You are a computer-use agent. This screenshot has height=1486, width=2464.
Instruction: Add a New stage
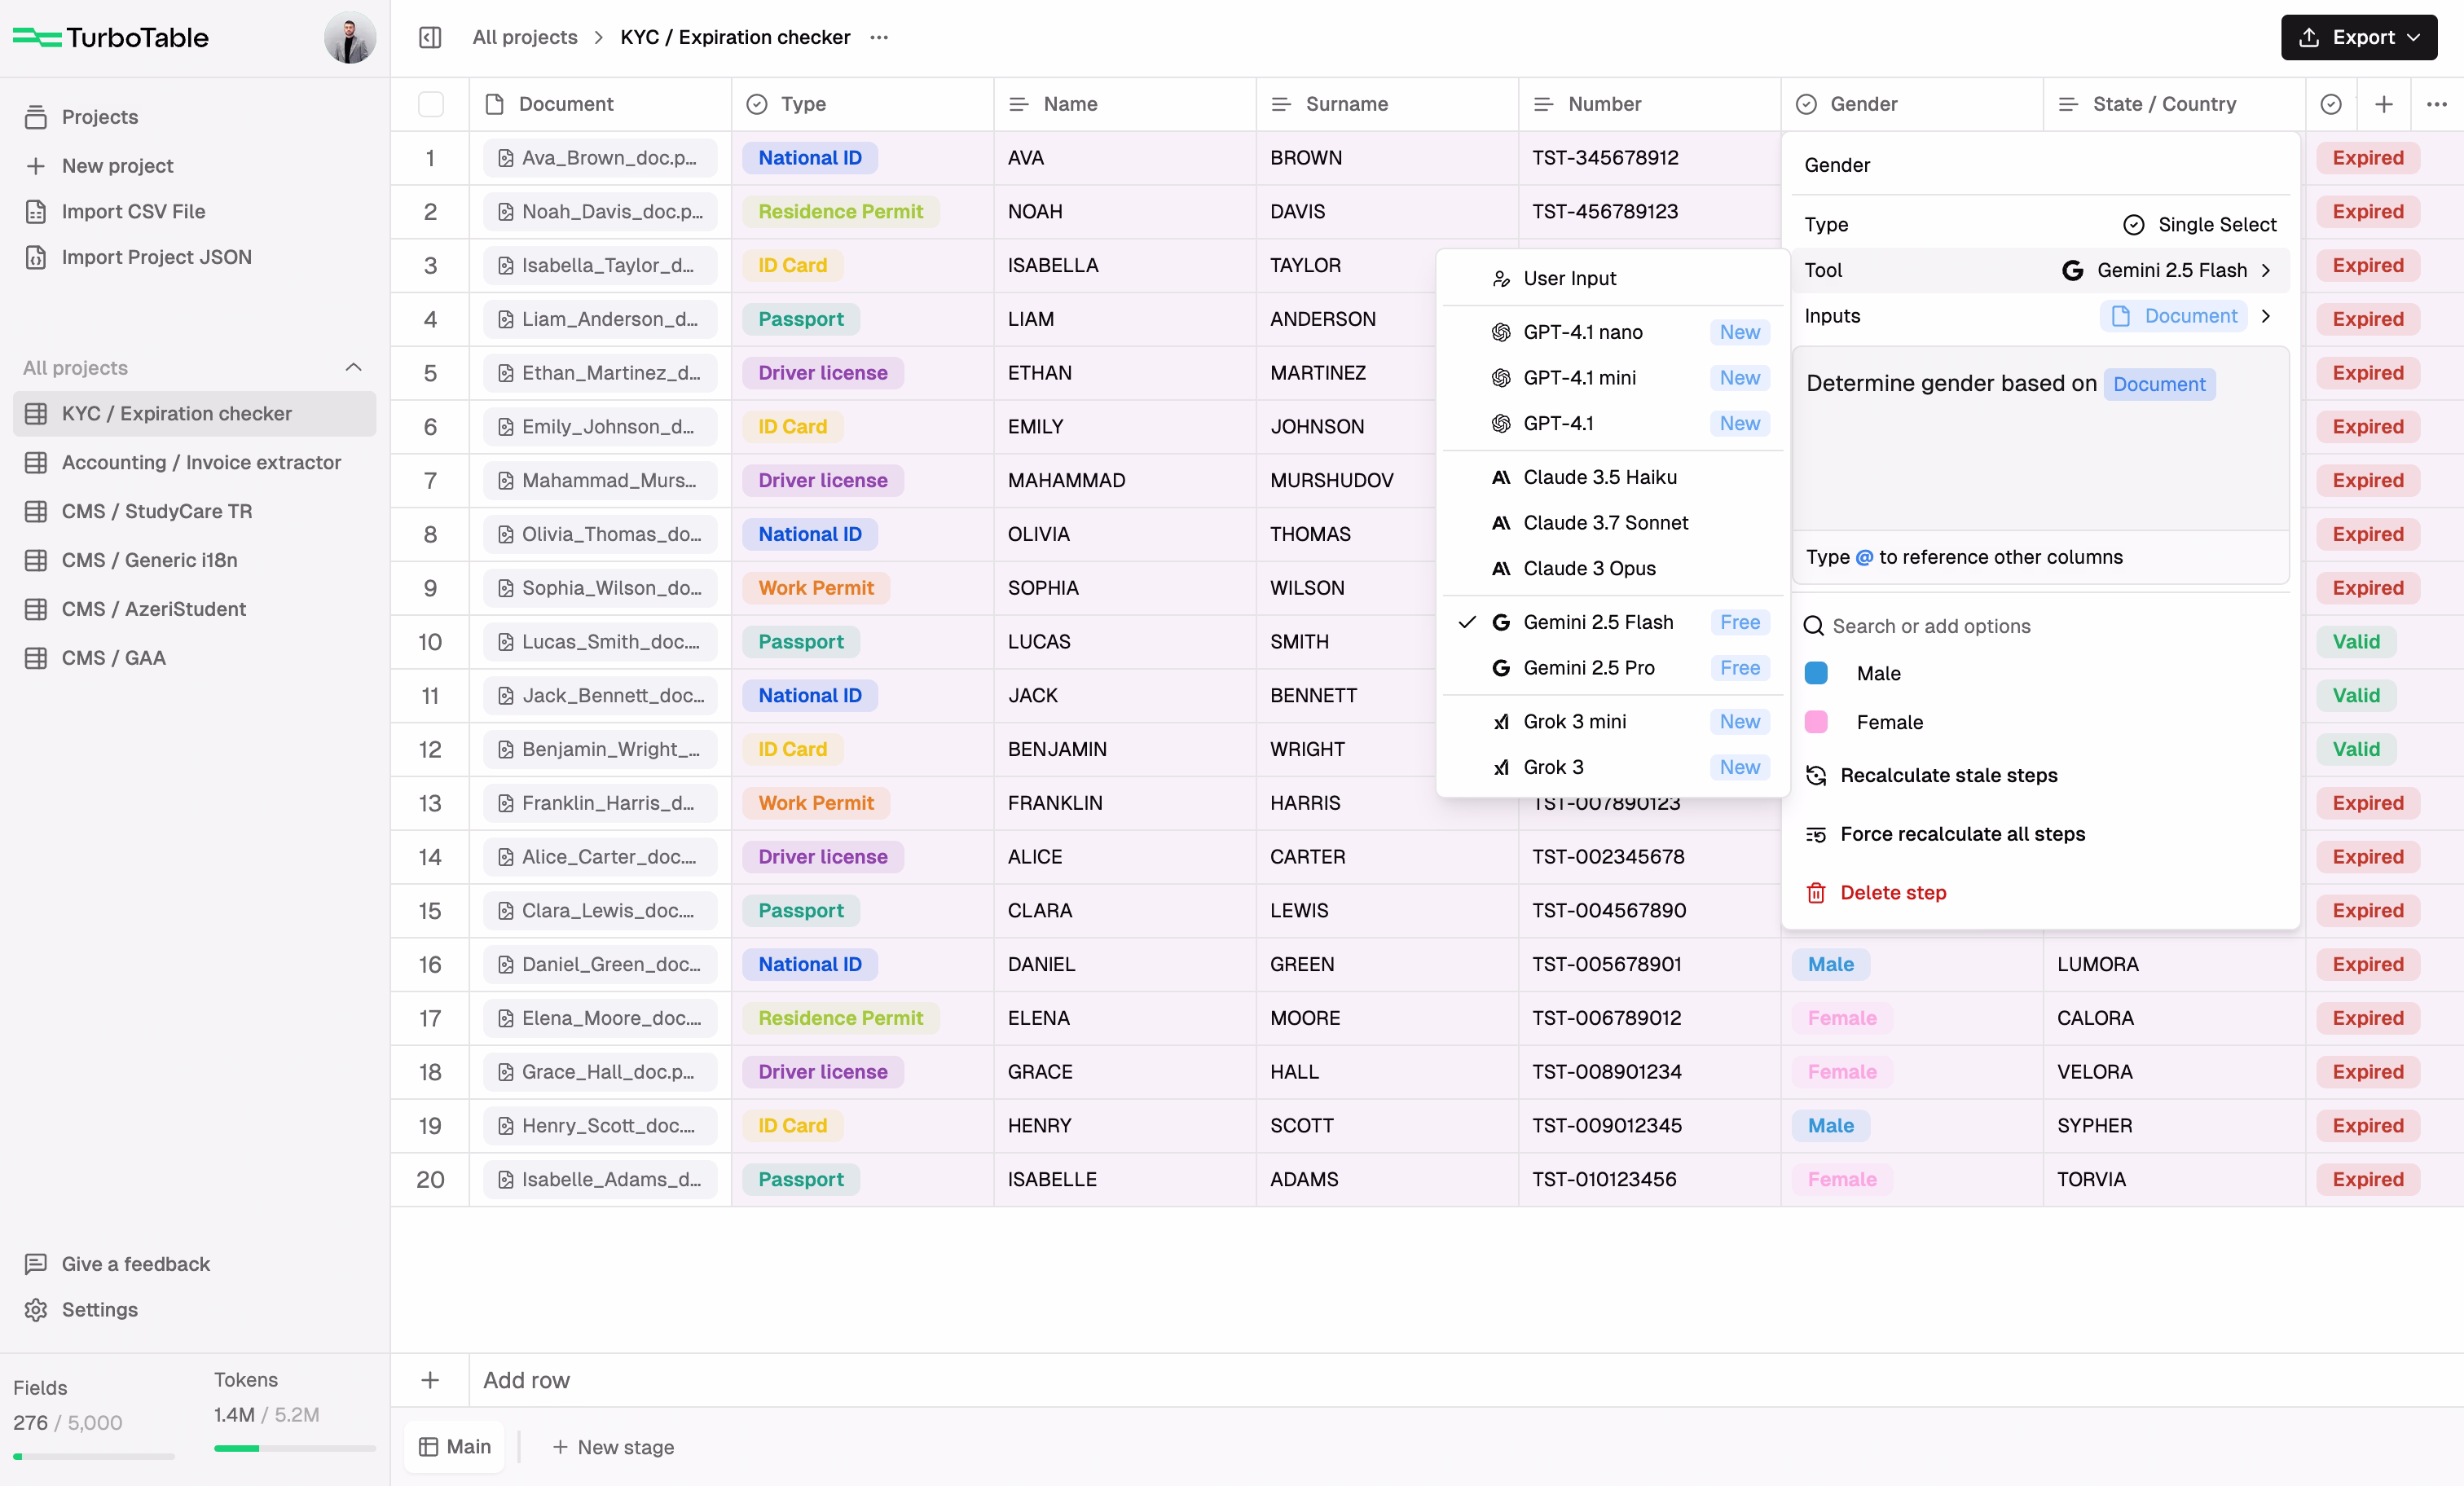click(x=613, y=1447)
